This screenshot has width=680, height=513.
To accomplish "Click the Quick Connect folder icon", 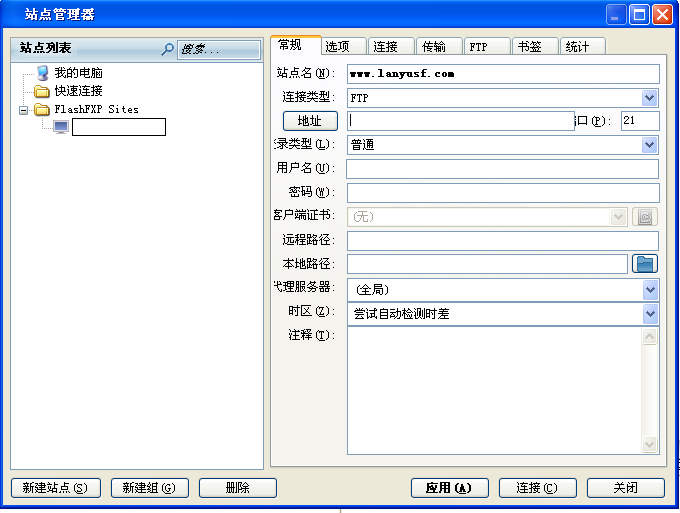I will point(42,91).
